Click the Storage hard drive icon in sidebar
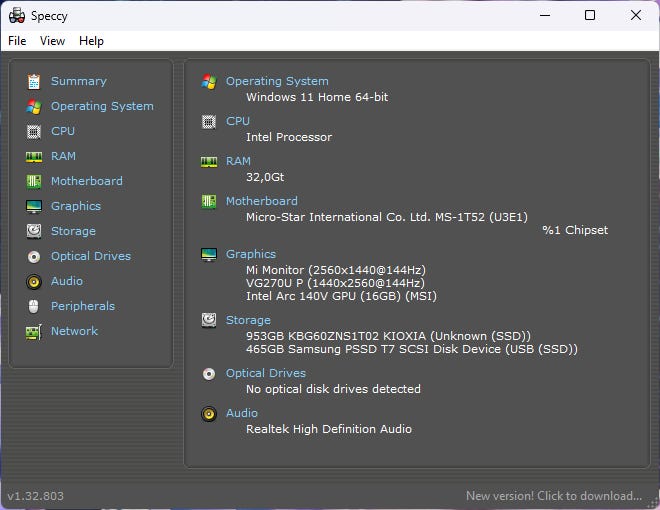This screenshot has width=660, height=510. pyautogui.click(x=34, y=231)
